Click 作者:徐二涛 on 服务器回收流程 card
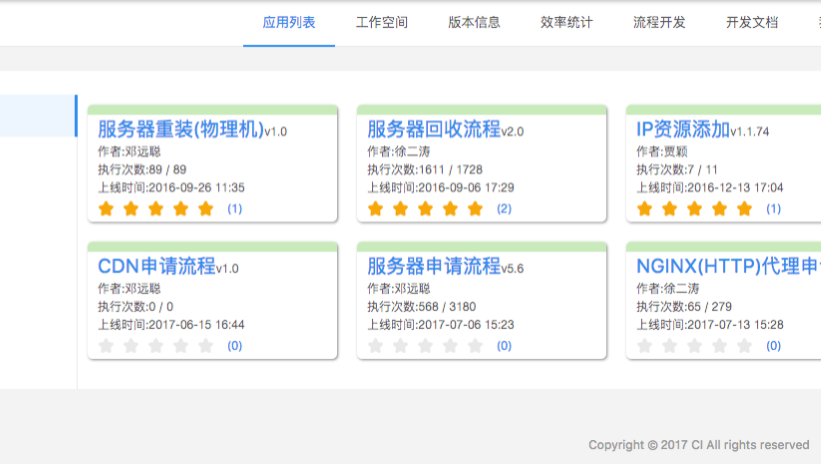This screenshot has height=464, width=821. pos(398,151)
